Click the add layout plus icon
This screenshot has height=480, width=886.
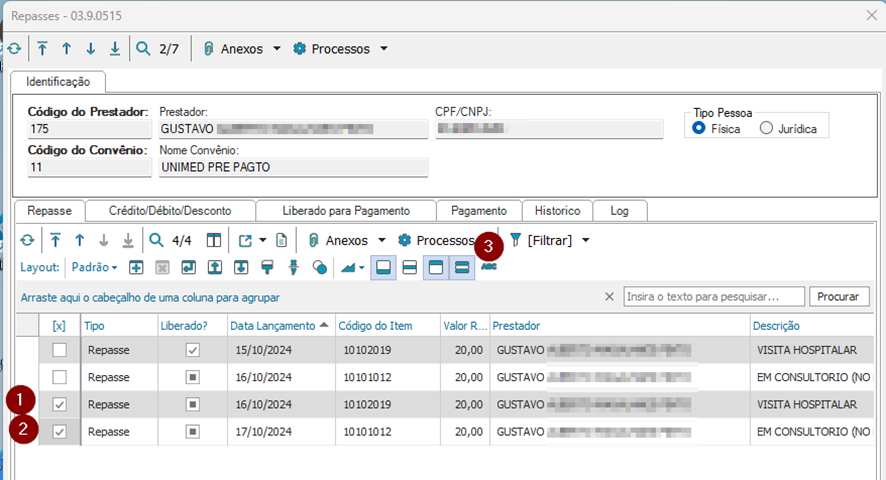[136, 267]
